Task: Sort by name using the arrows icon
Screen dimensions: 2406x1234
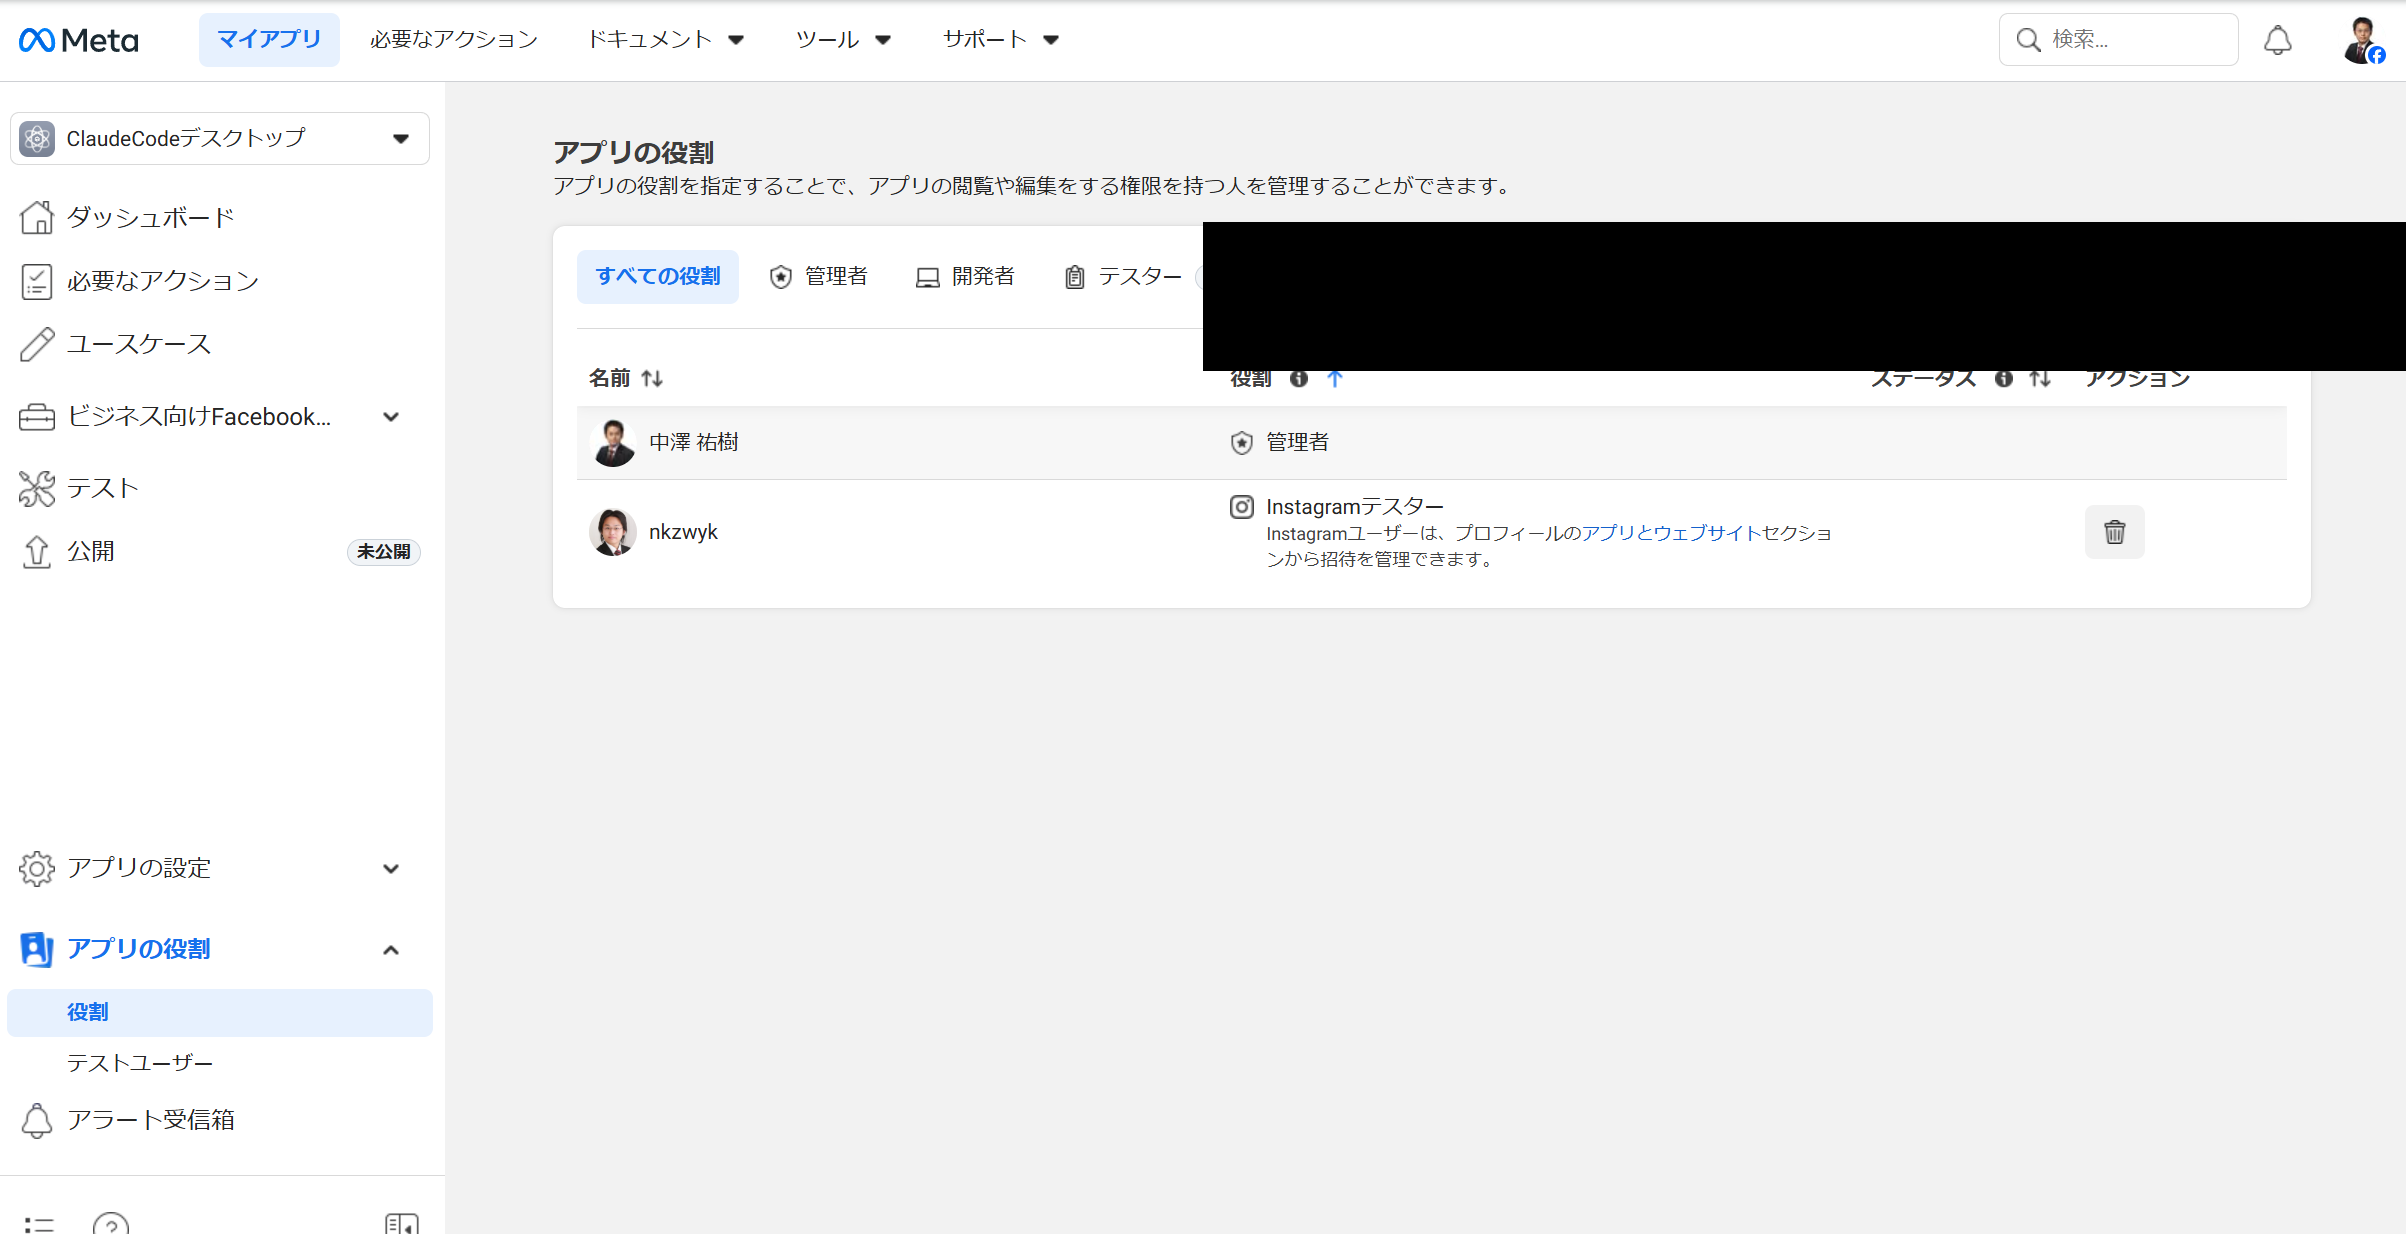Action: click(652, 378)
